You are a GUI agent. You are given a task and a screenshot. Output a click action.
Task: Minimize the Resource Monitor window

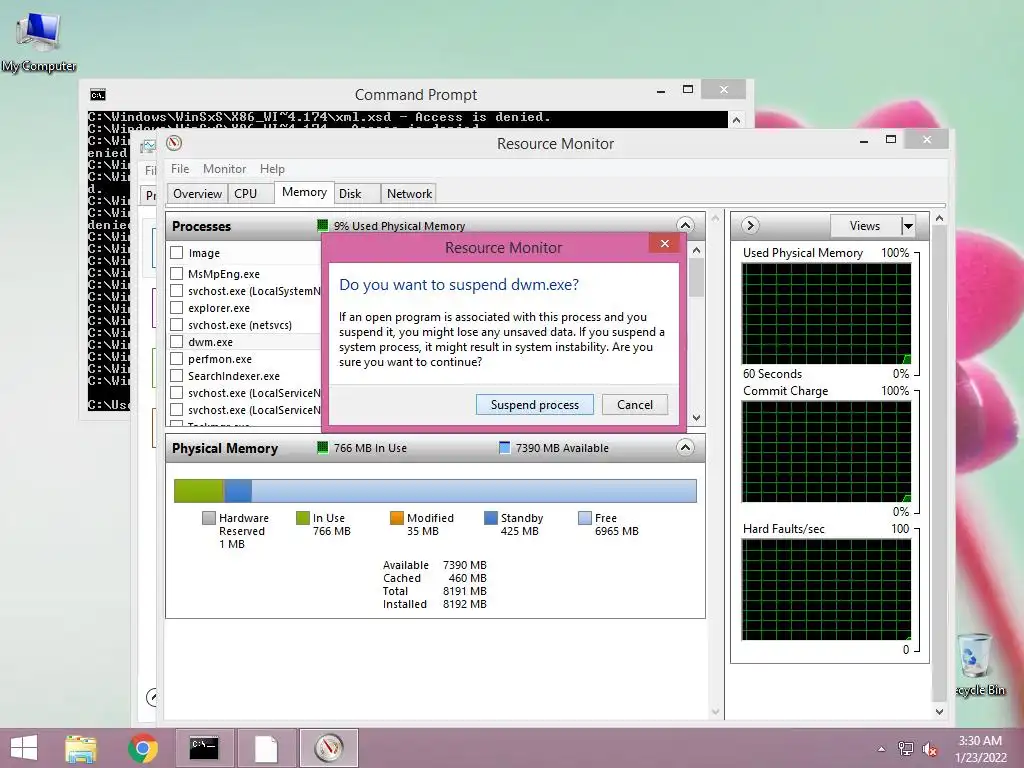(863, 140)
